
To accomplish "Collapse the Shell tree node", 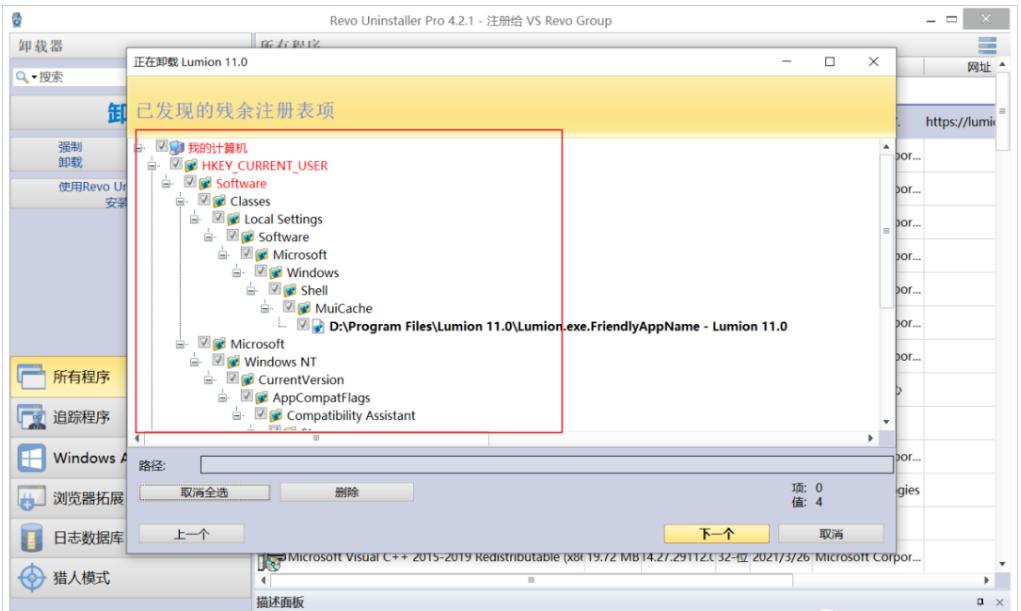I will tap(252, 291).
